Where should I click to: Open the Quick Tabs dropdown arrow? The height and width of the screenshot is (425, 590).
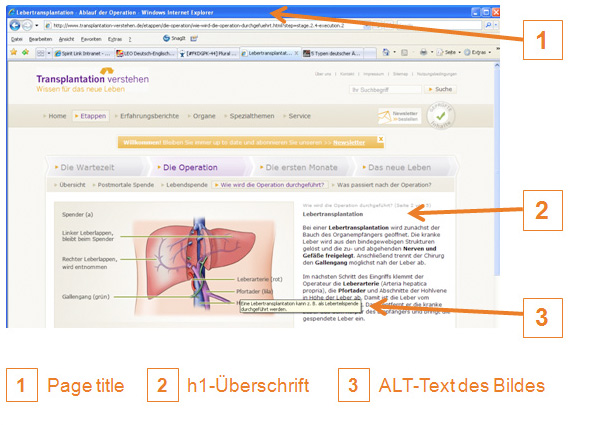click(49, 53)
